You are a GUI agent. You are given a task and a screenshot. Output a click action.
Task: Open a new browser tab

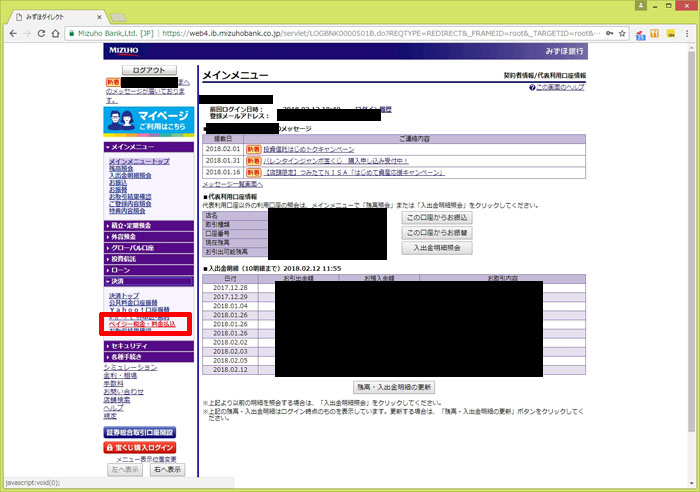(x=118, y=18)
